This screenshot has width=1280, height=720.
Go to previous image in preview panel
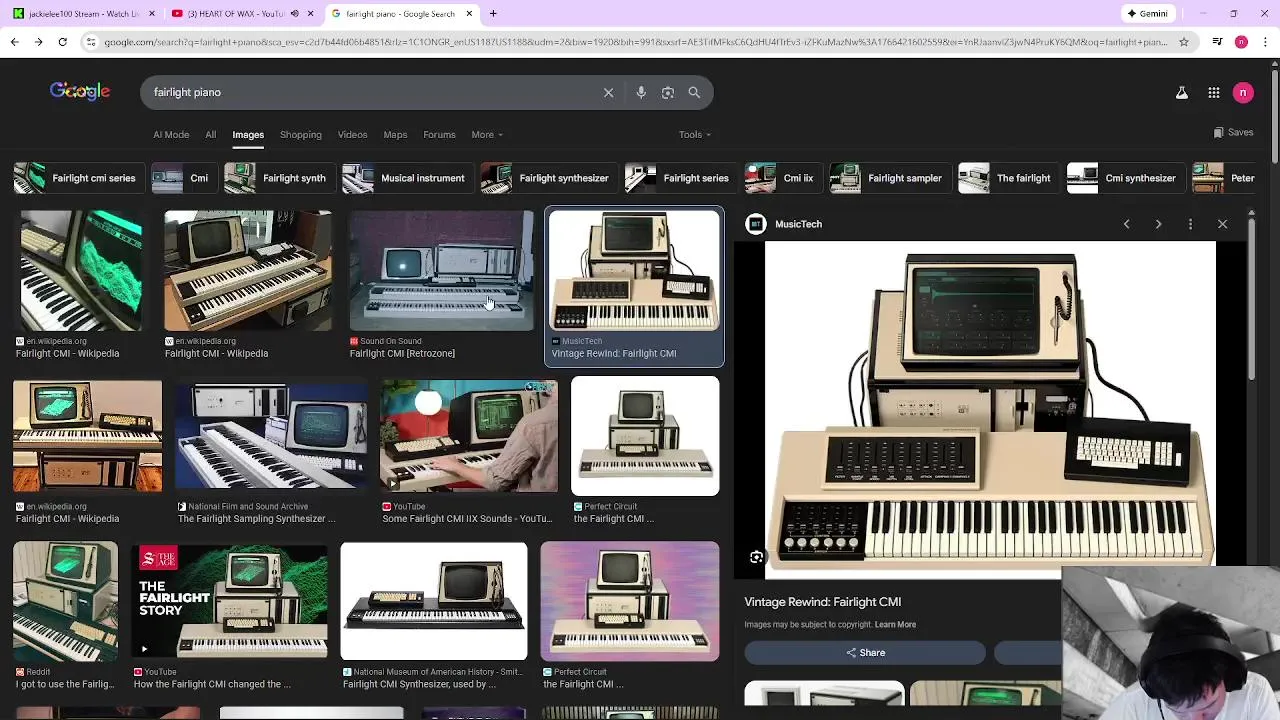tap(1126, 224)
